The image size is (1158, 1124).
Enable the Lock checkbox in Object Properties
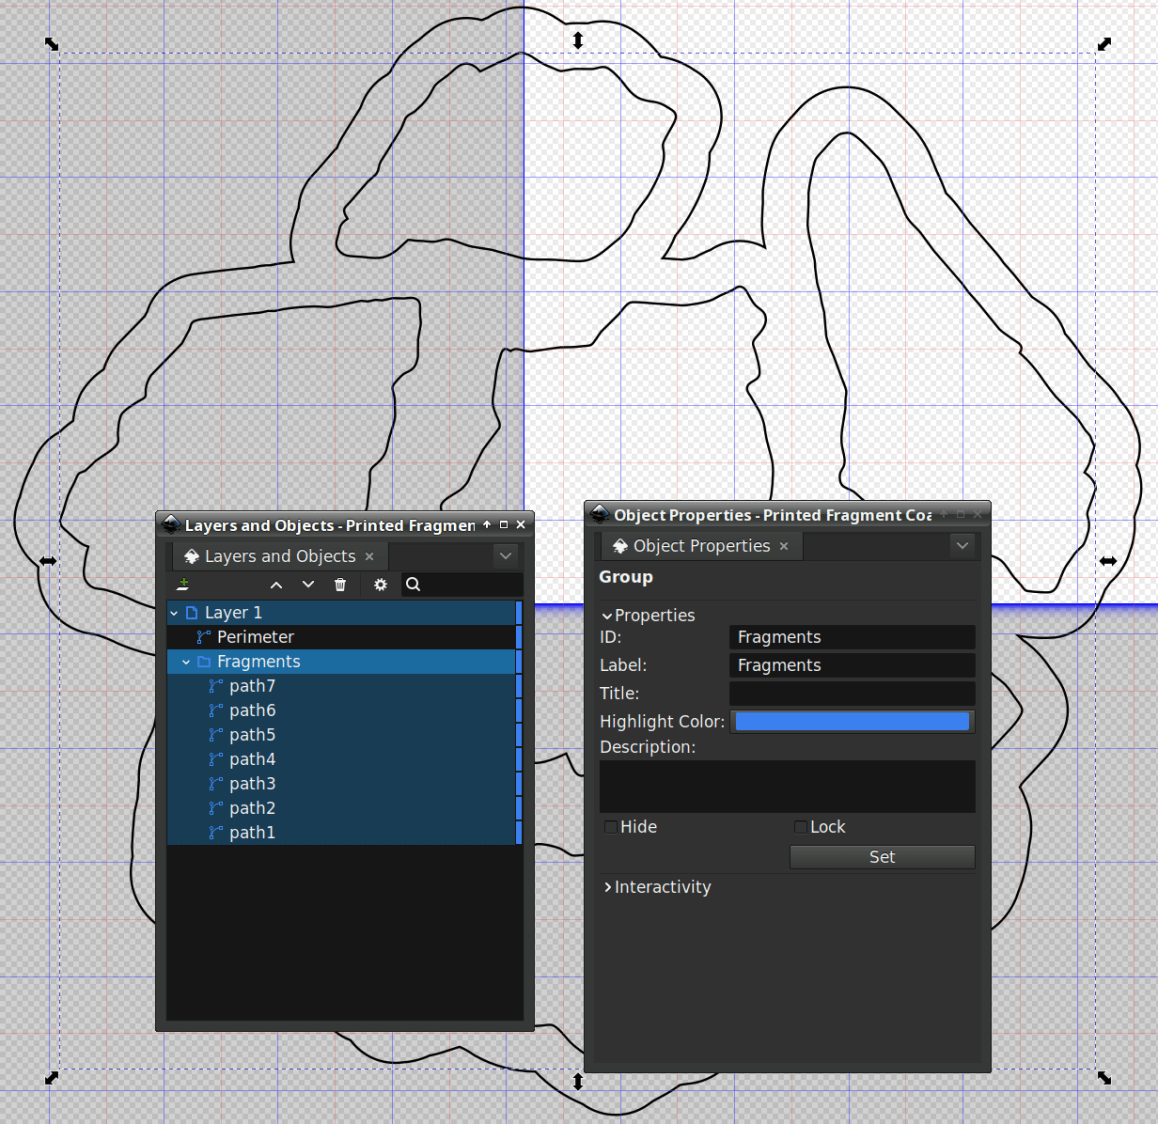tap(800, 827)
